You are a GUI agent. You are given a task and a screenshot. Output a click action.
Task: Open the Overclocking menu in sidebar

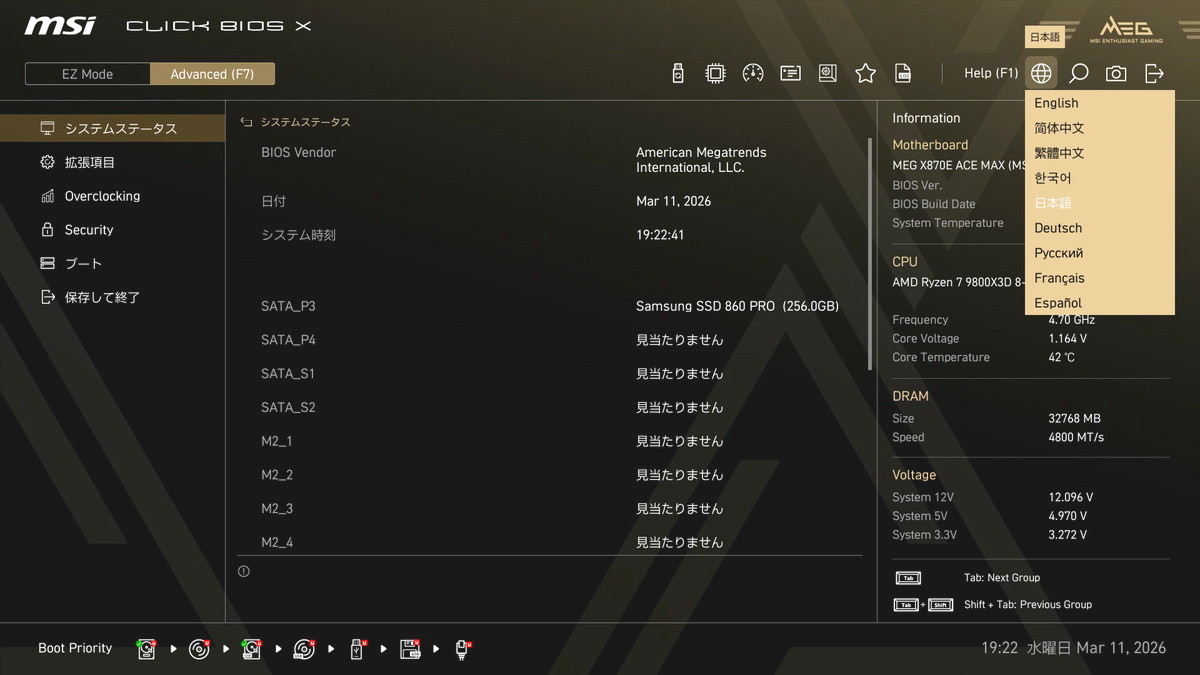pyautogui.click(x=102, y=196)
